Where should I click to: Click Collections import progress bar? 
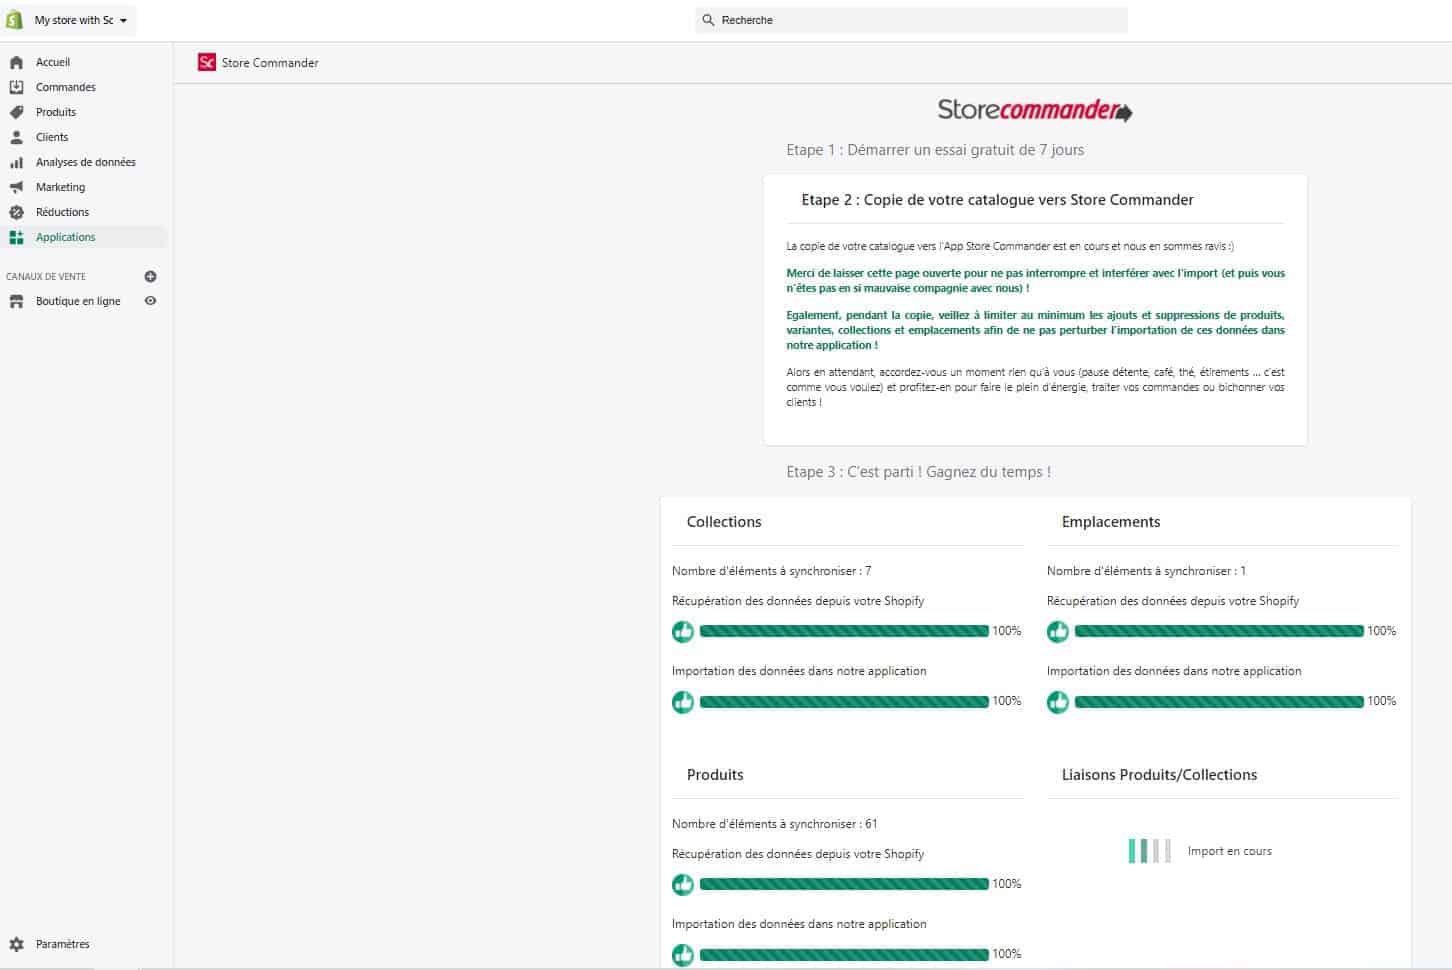pos(844,701)
